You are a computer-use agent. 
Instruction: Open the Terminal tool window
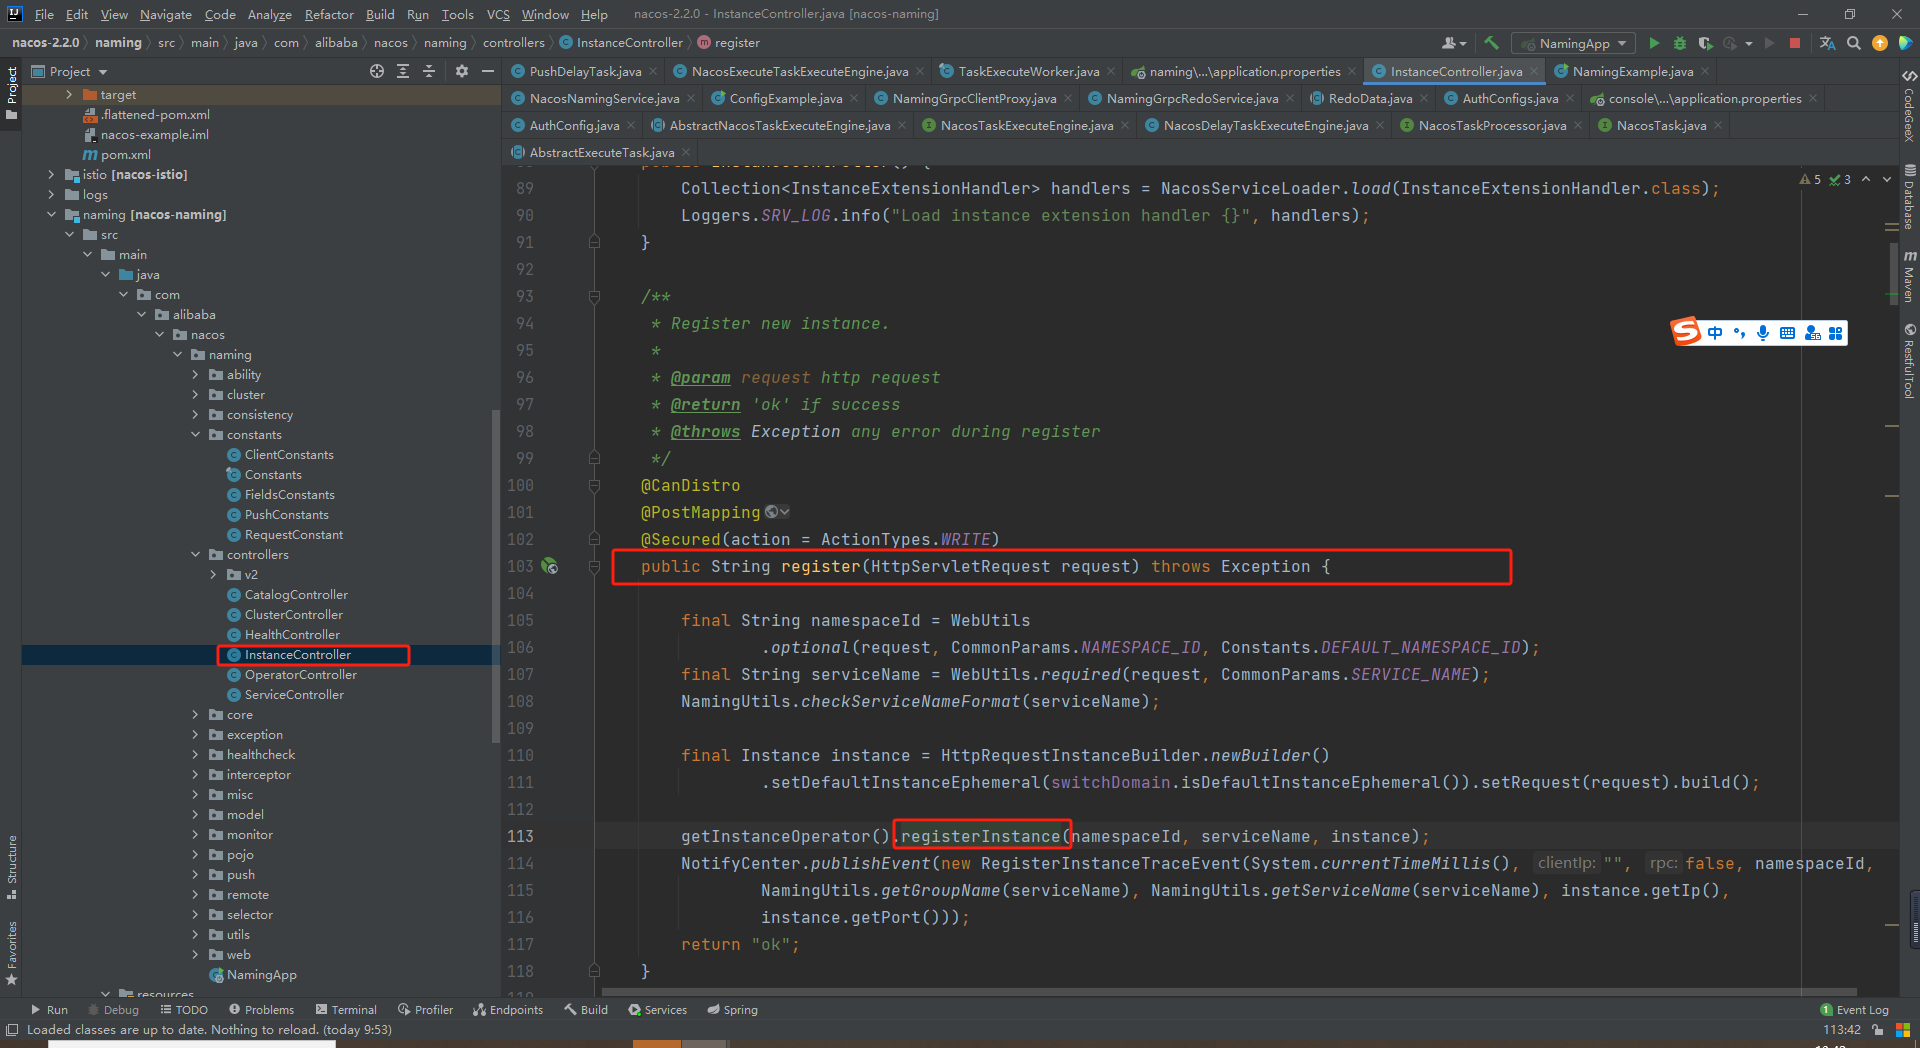pyautogui.click(x=346, y=1010)
